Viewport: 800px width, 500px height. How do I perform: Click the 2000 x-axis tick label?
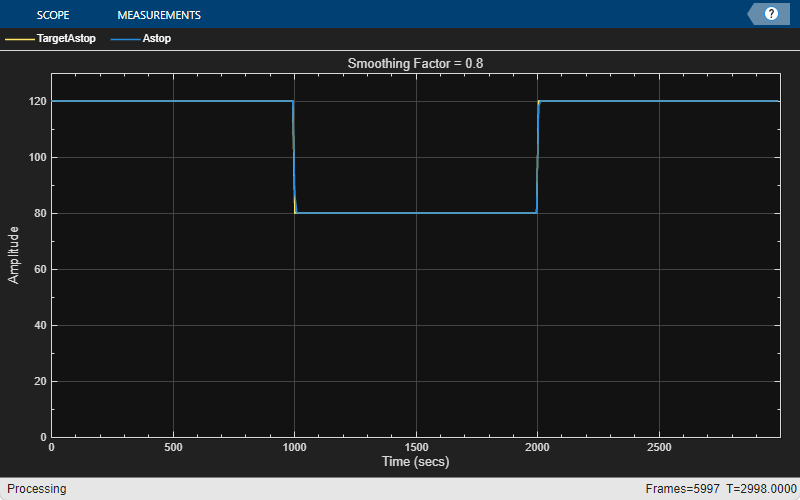point(537,447)
